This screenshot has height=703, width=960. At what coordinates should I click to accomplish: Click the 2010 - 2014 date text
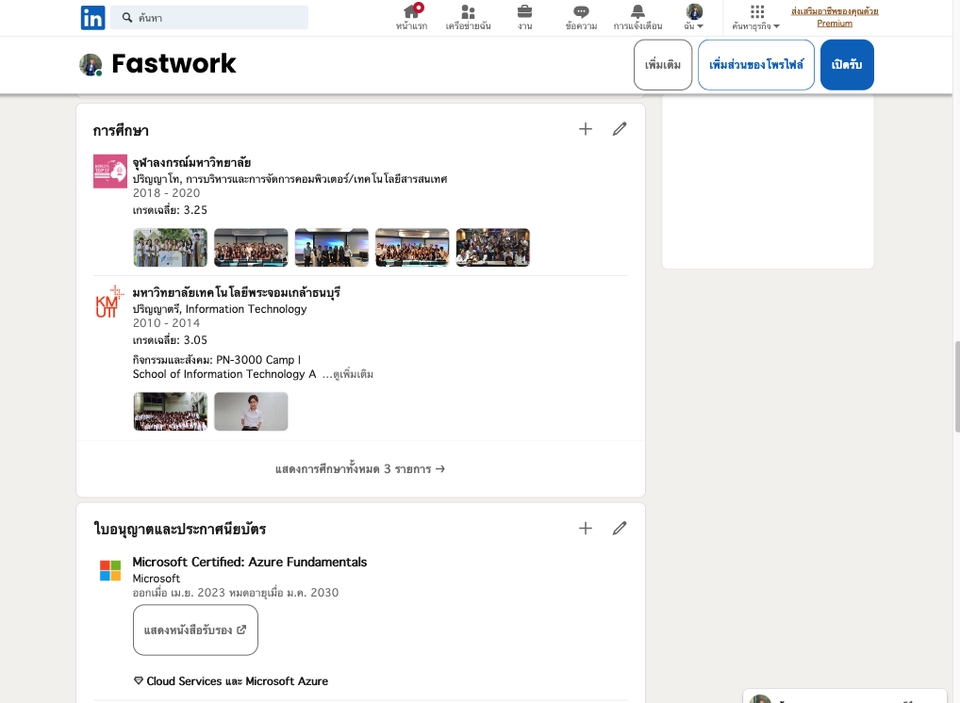(x=166, y=323)
